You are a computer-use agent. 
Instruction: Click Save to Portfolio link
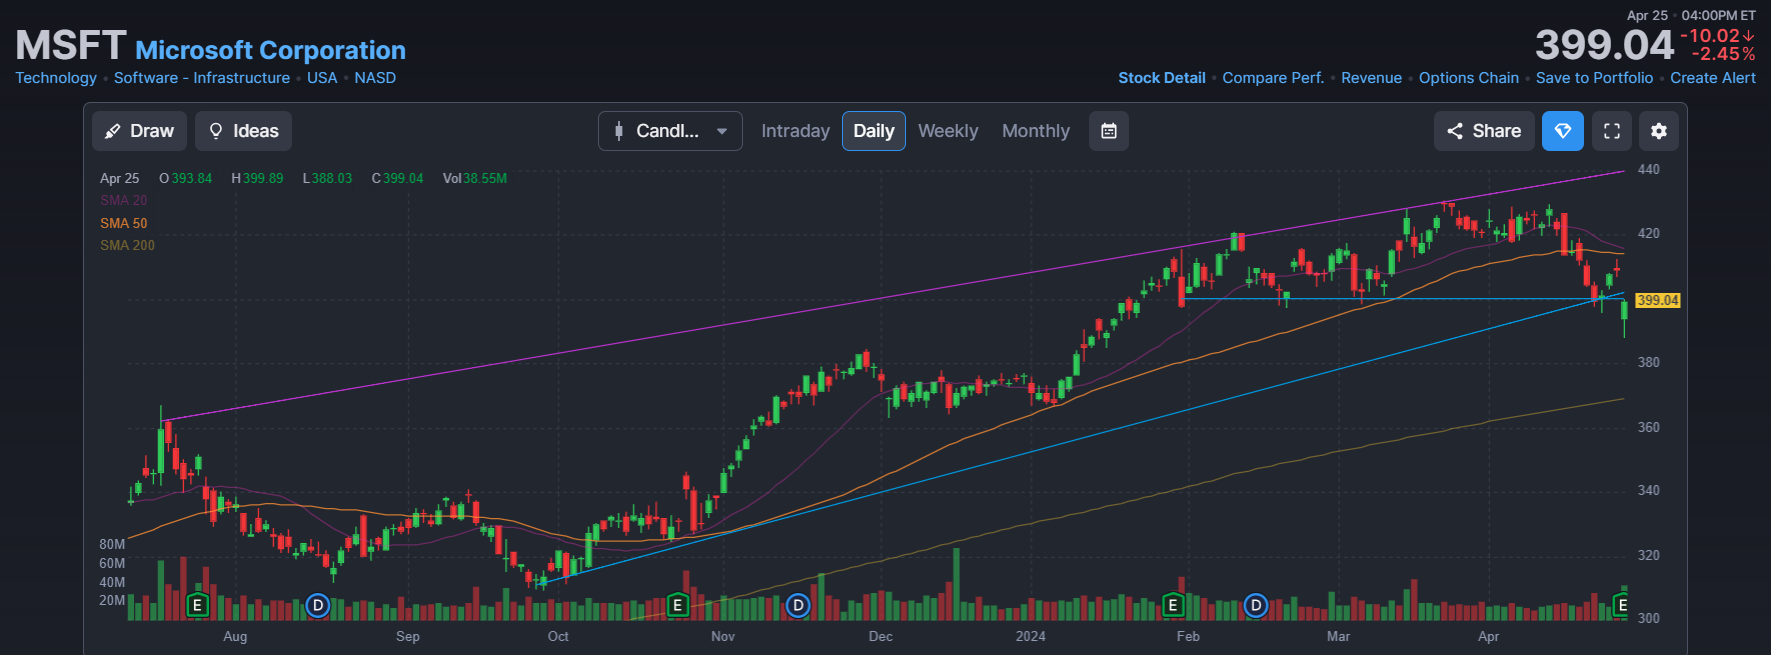1595,78
